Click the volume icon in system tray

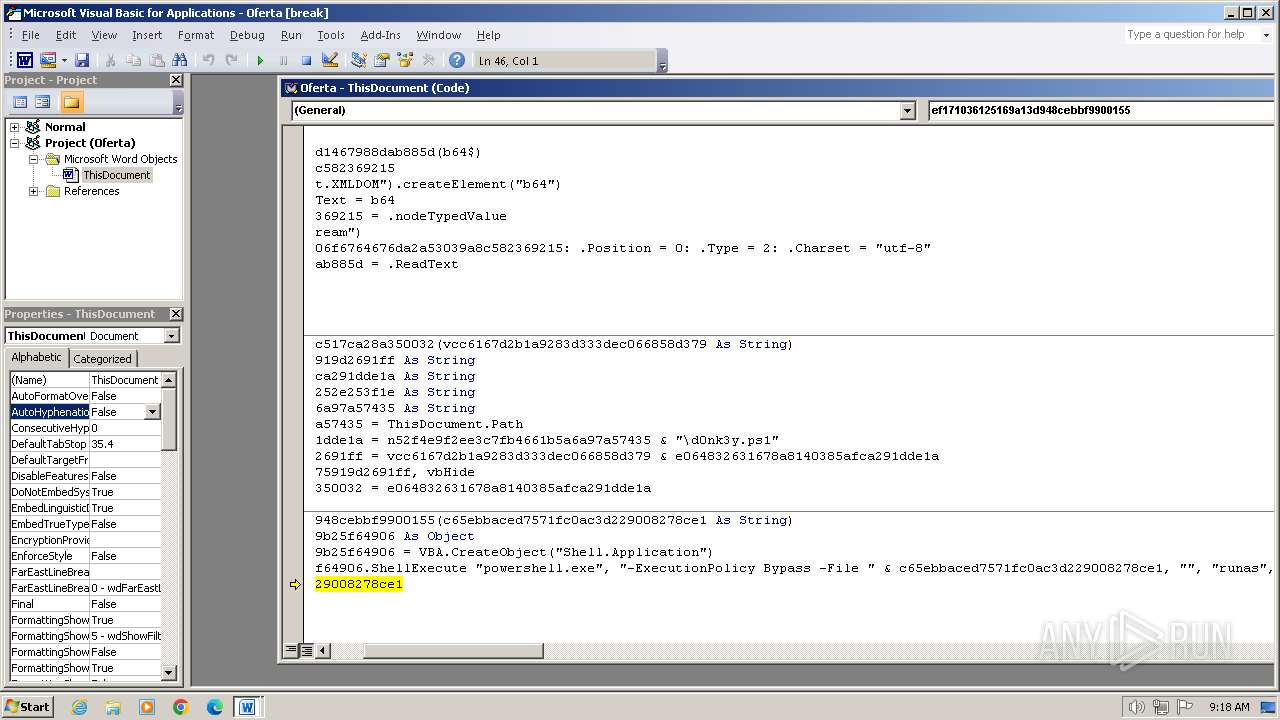tap(1137, 707)
